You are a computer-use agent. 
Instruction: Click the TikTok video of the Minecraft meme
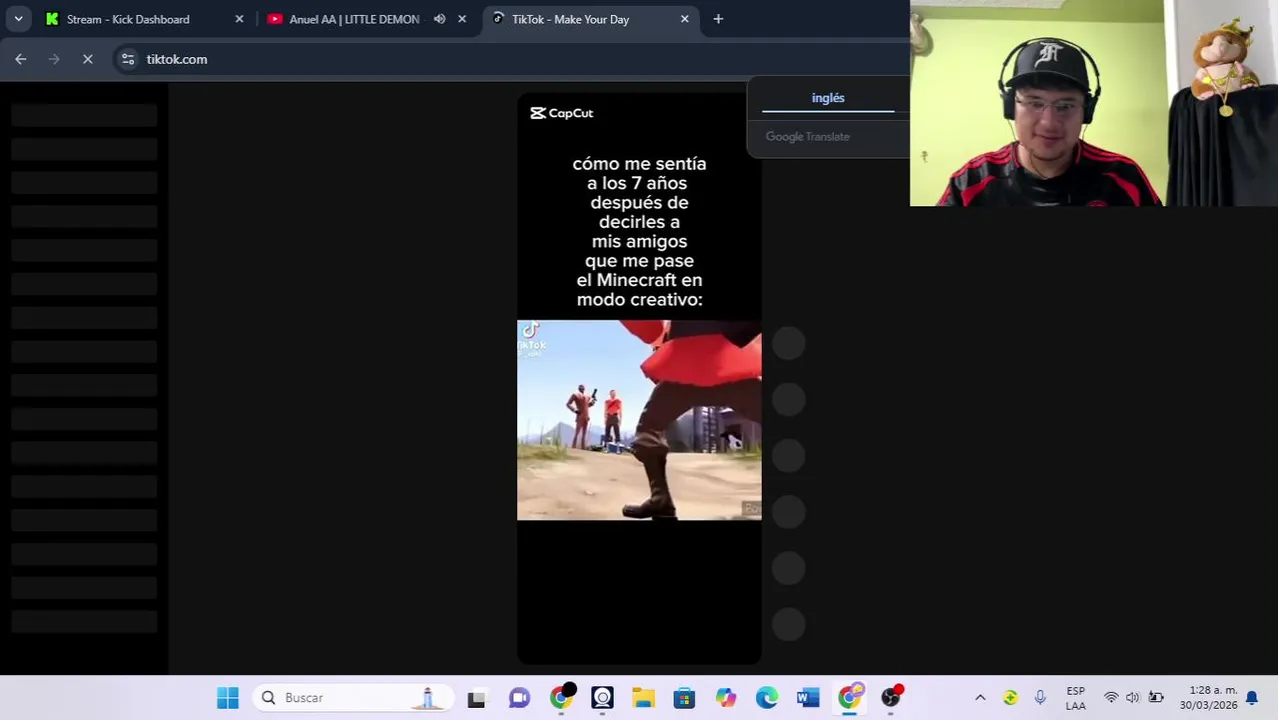pos(639,378)
